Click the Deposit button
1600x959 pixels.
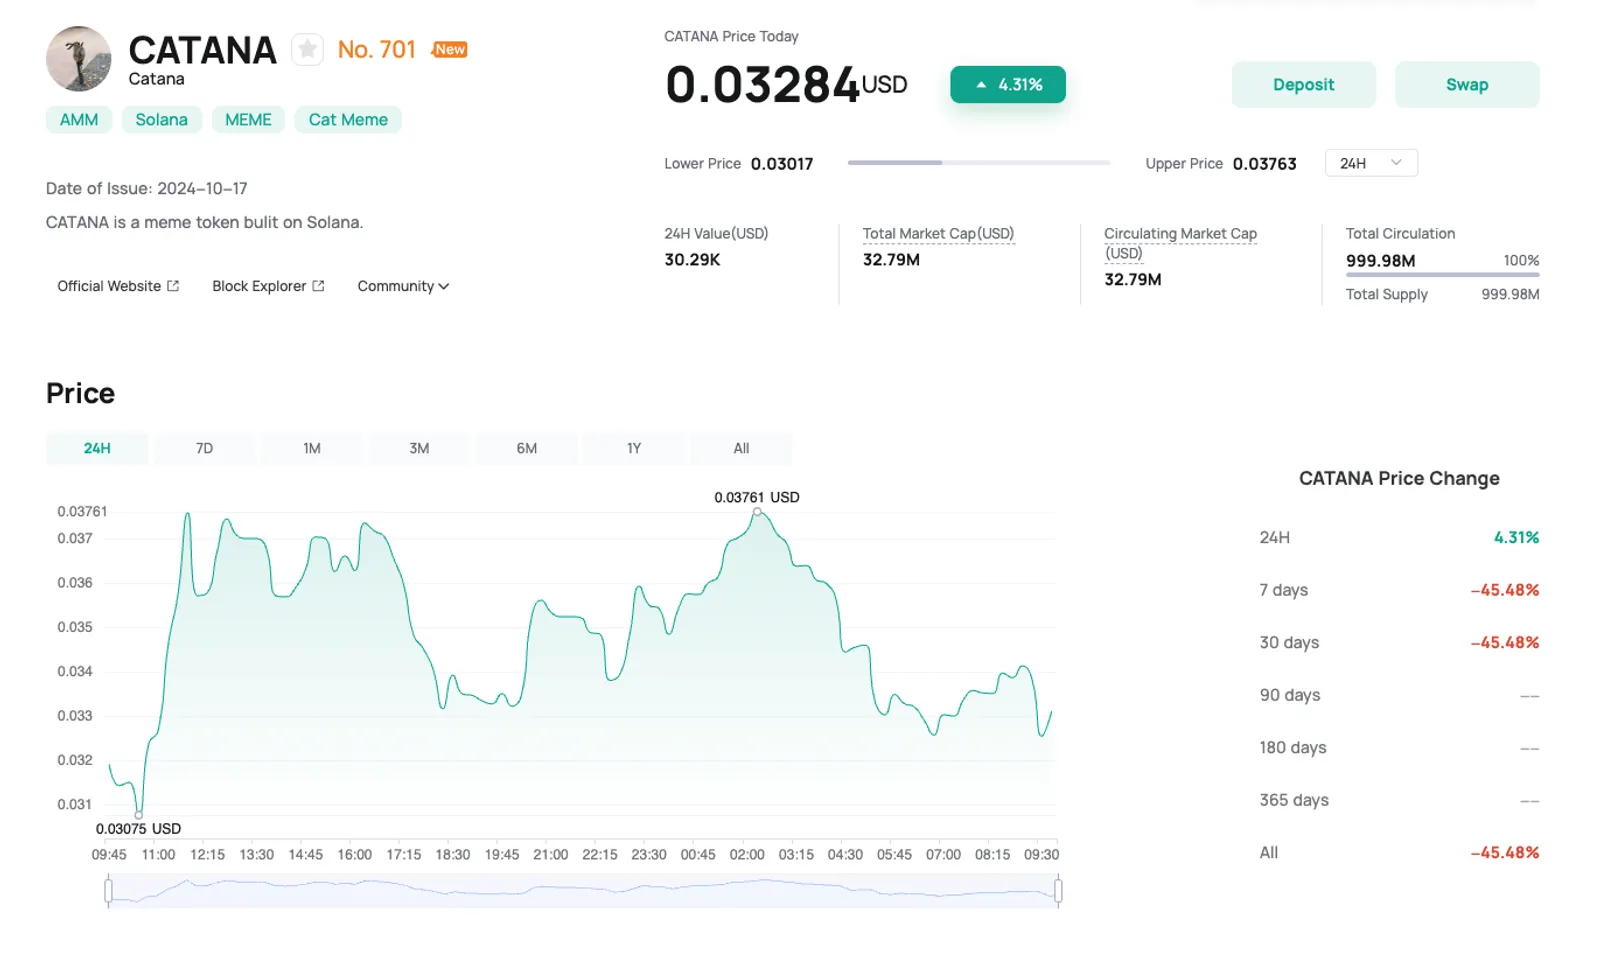tap(1303, 85)
